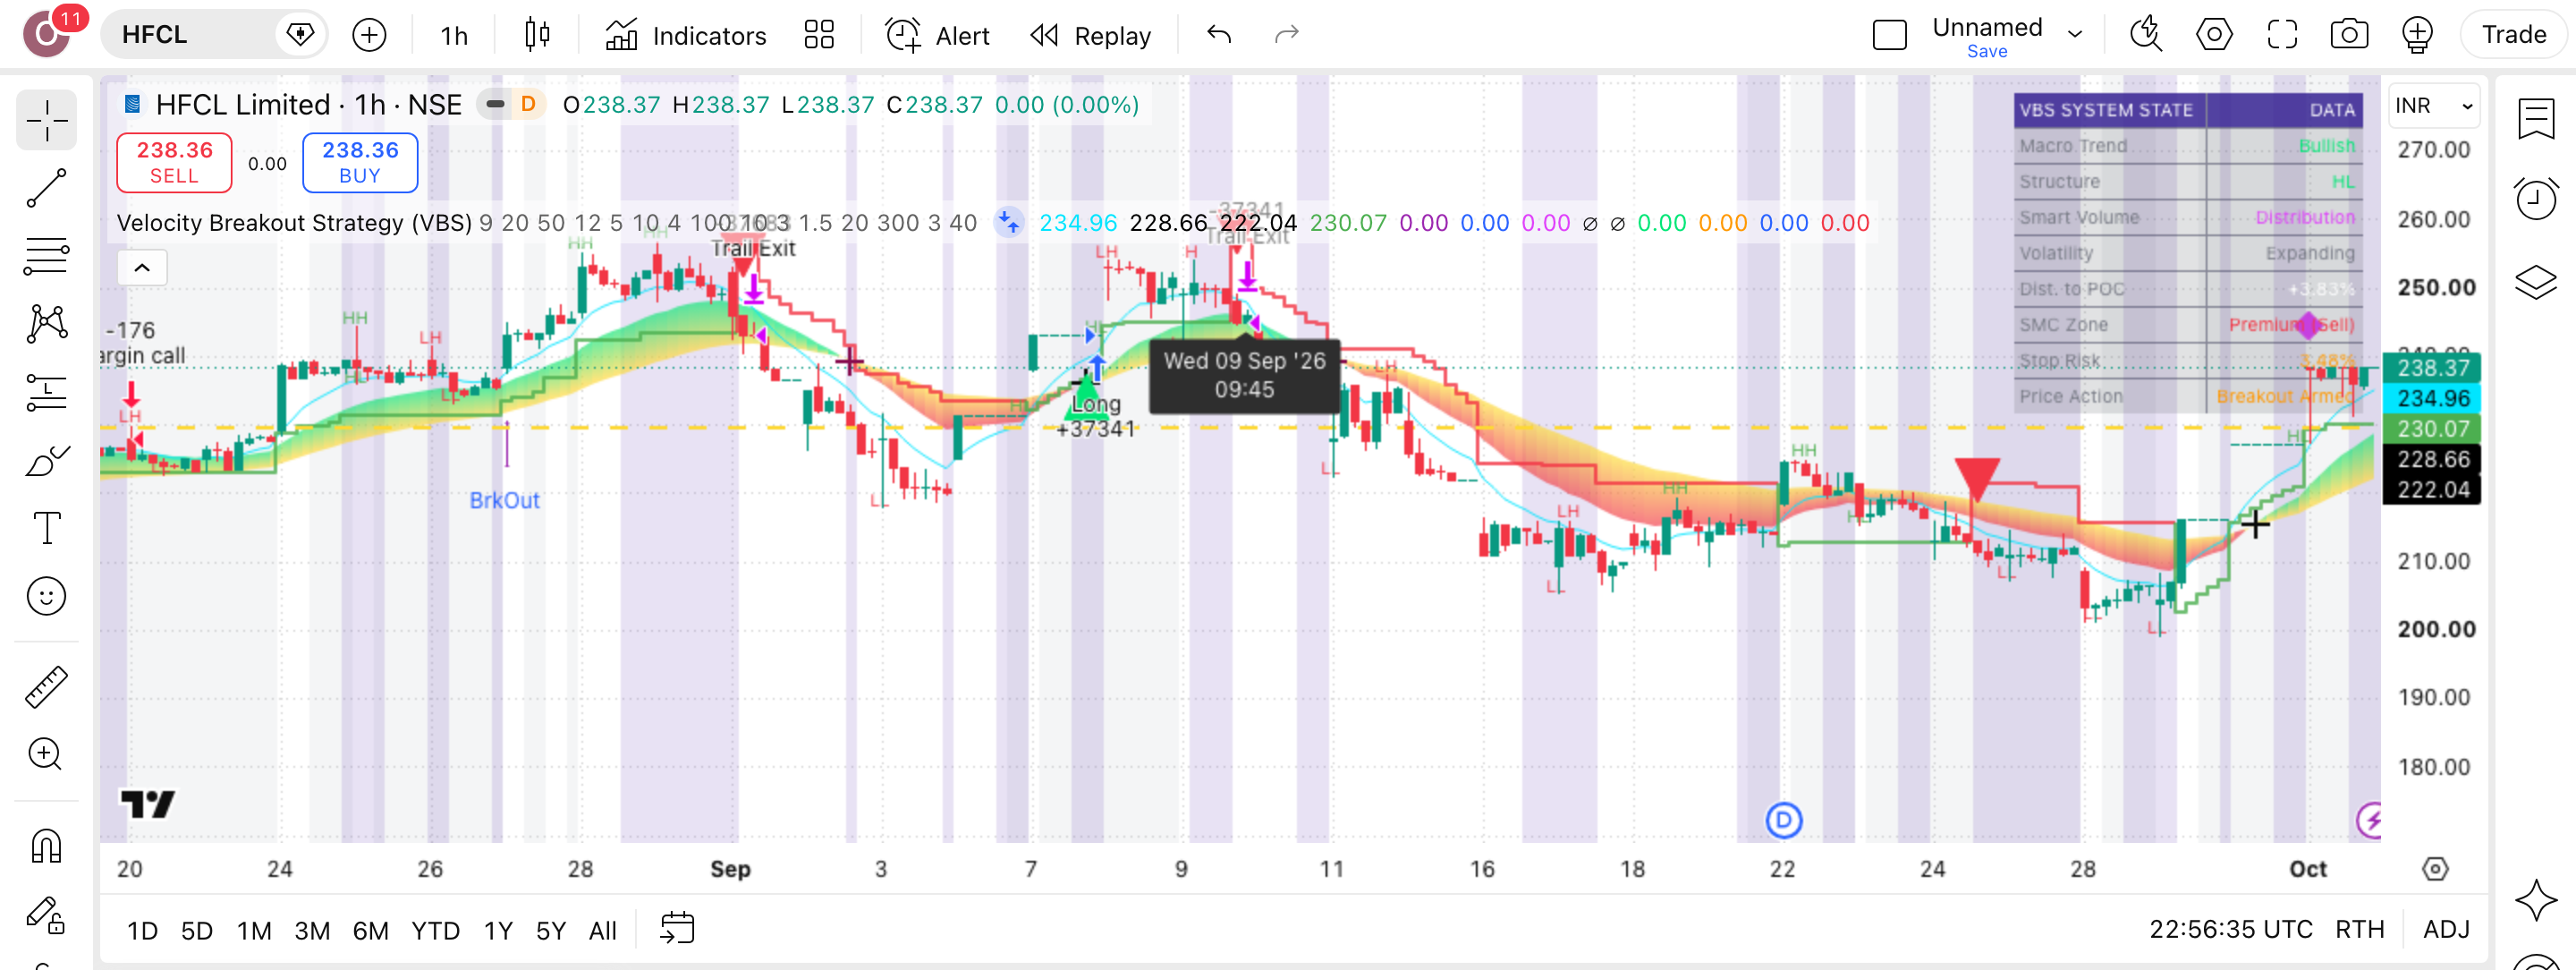
Task: Select the All time range
Action: (x=603, y=931)
